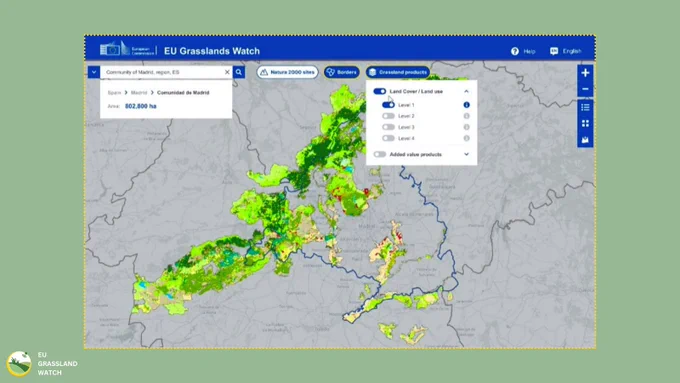This screenshot has width=680, height=383.
Task: Show info for Level 3
Action: coord(466,127)
